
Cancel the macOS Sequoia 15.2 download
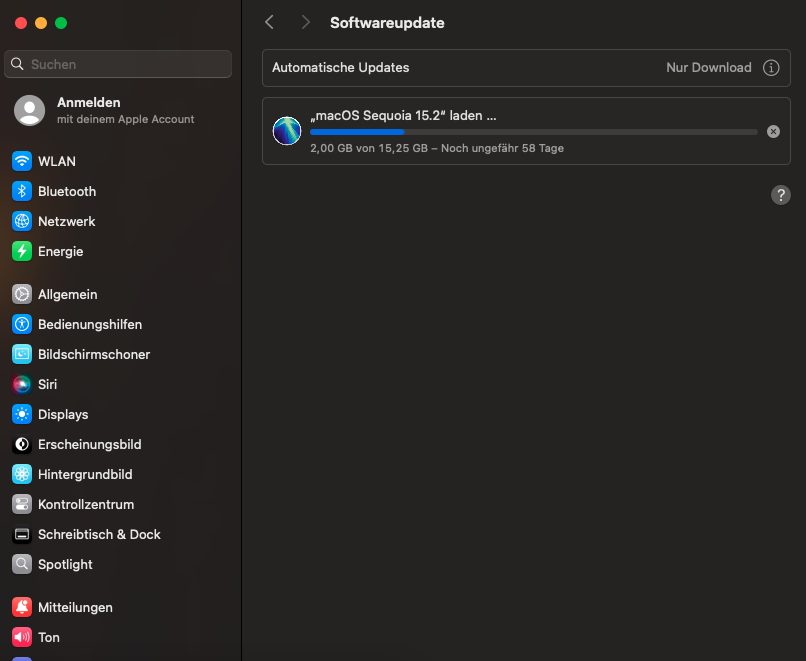[x=773, y=132]
